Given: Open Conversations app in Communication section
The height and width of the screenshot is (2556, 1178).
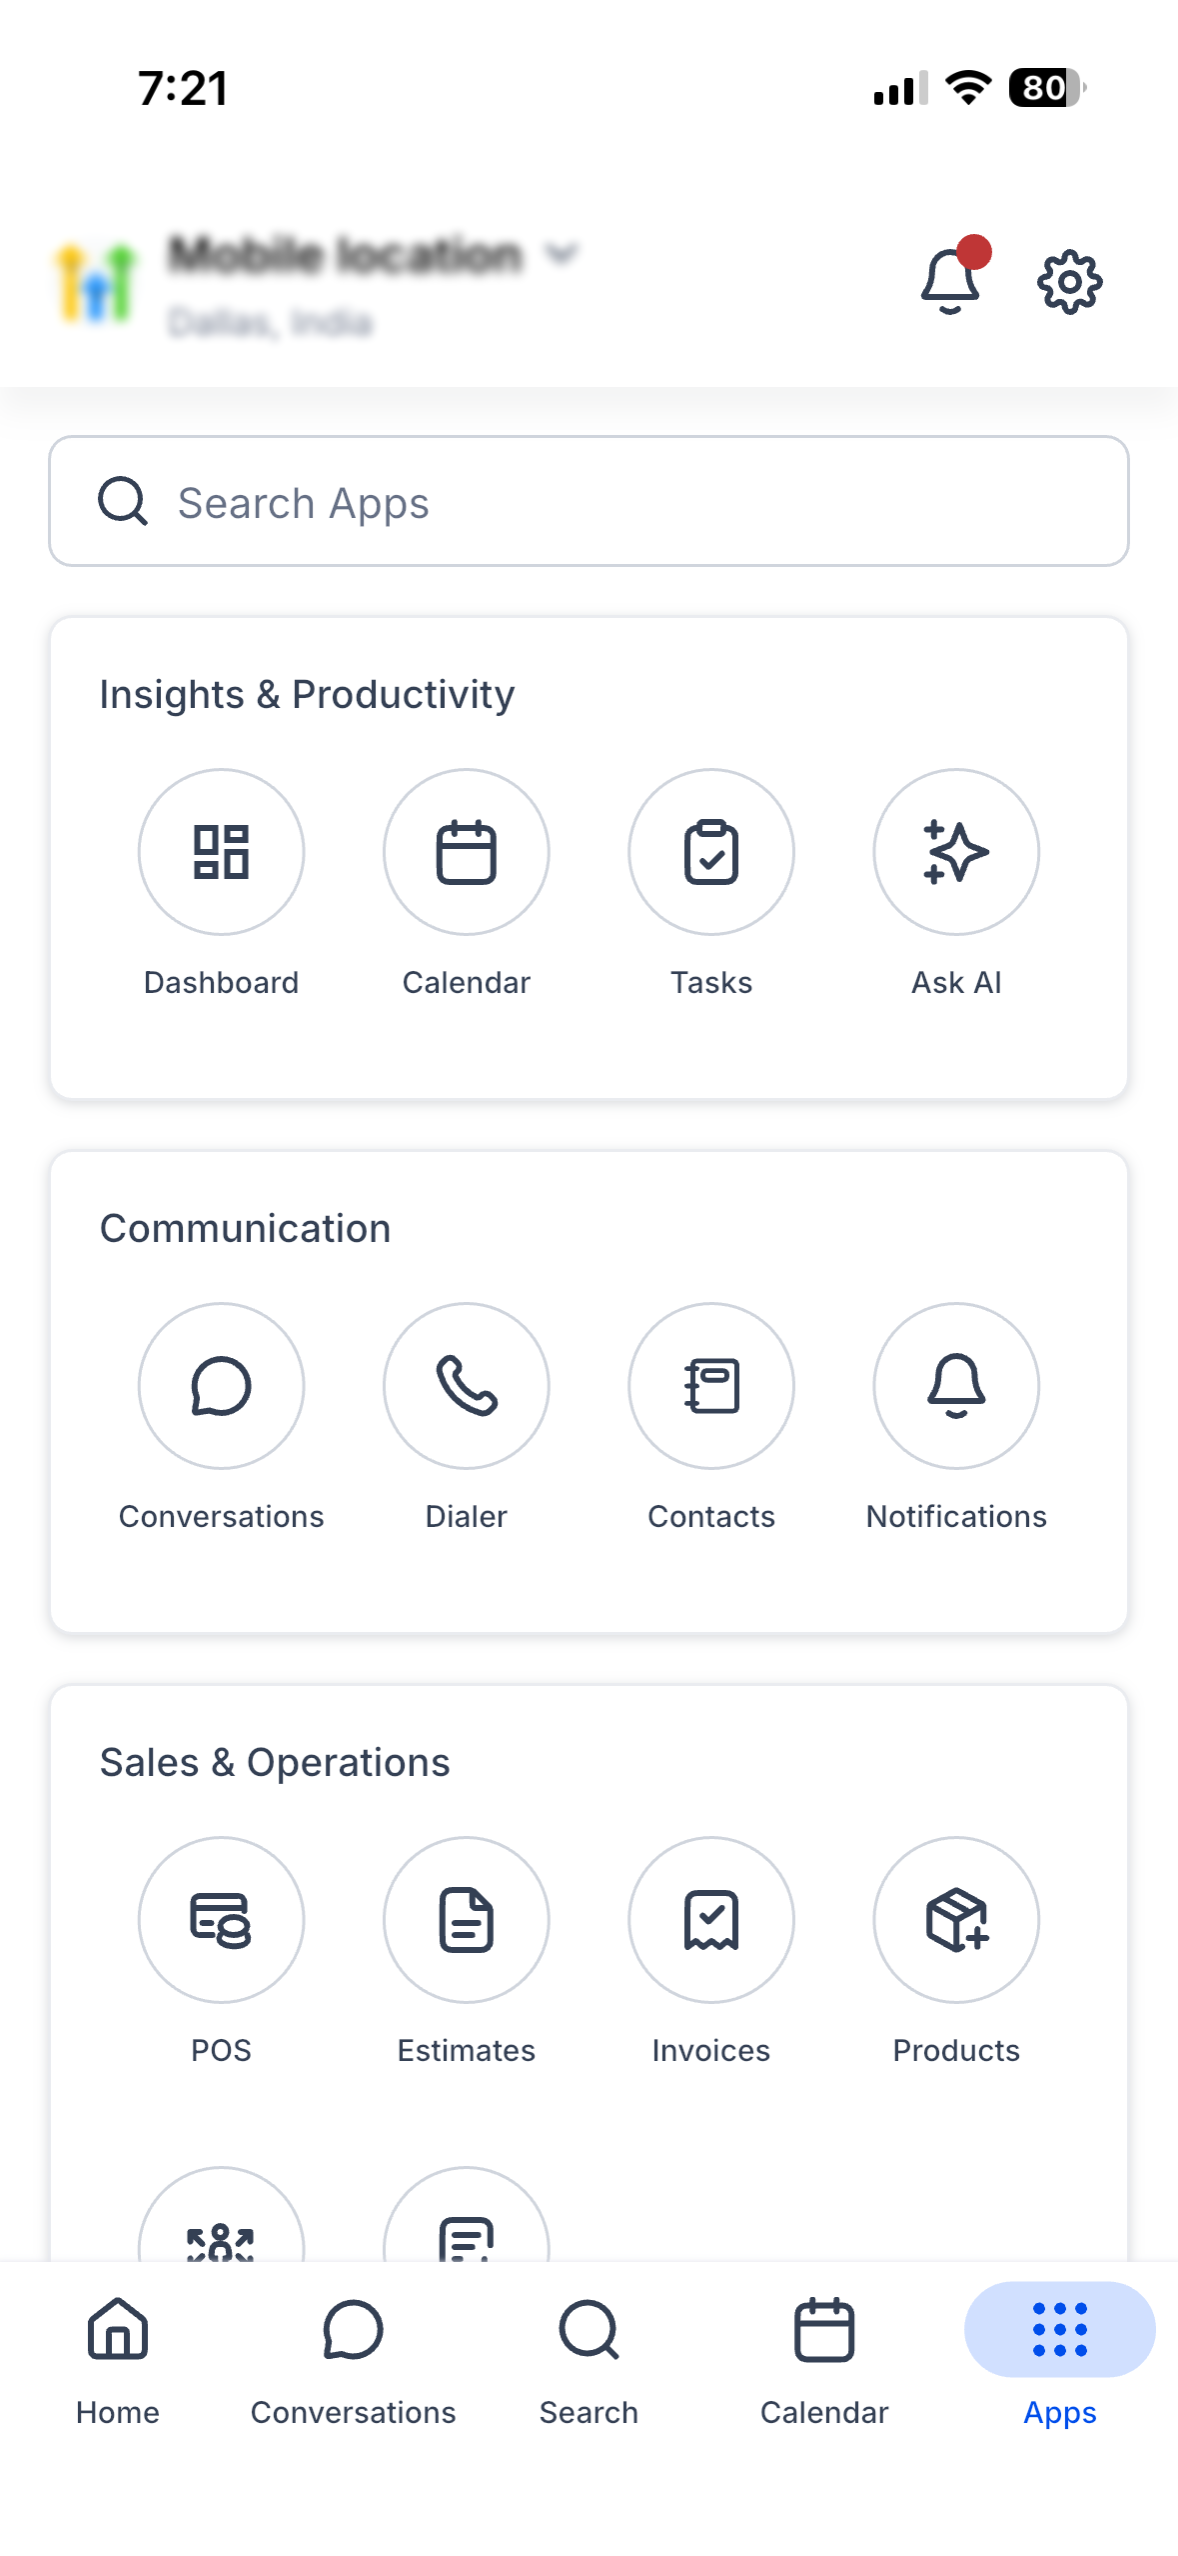Looking at the screenshot, I should [221, 1386].
